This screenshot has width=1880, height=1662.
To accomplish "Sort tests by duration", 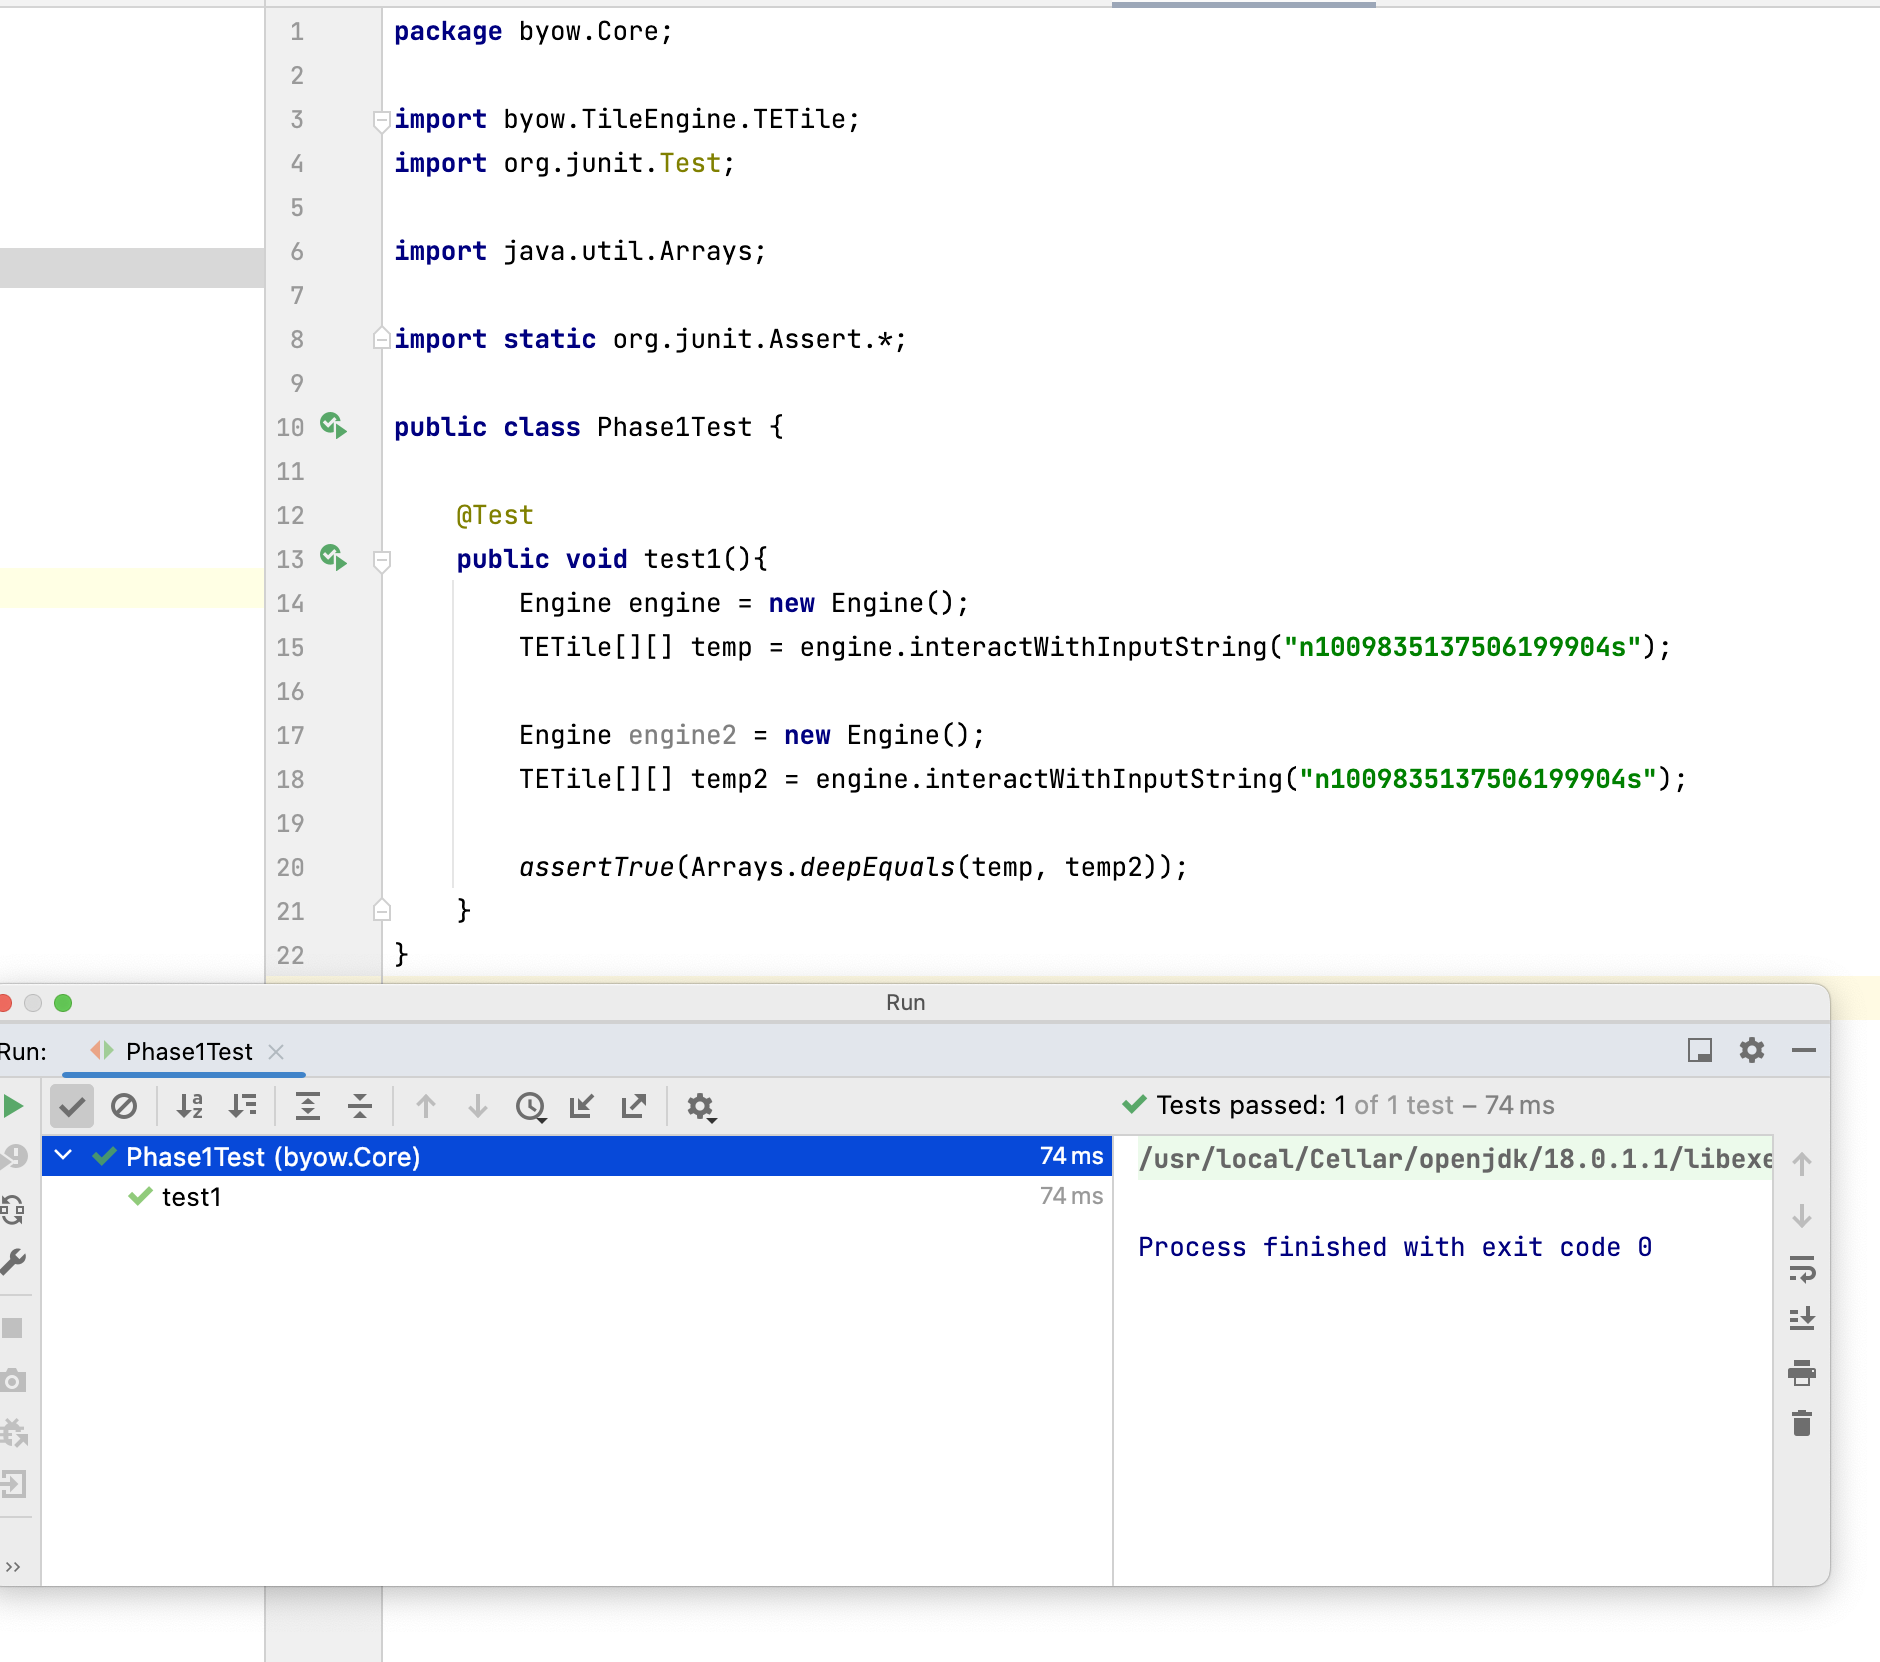I will coord(243,1106).
